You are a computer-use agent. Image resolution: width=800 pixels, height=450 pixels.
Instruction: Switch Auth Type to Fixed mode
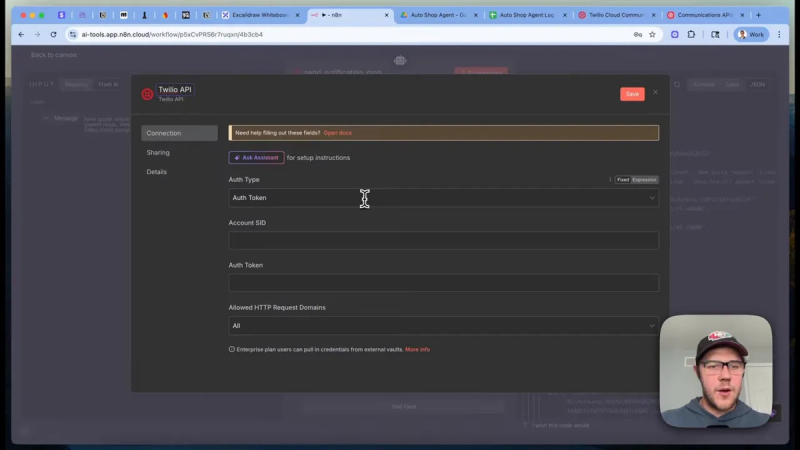(x=623, y=180)
